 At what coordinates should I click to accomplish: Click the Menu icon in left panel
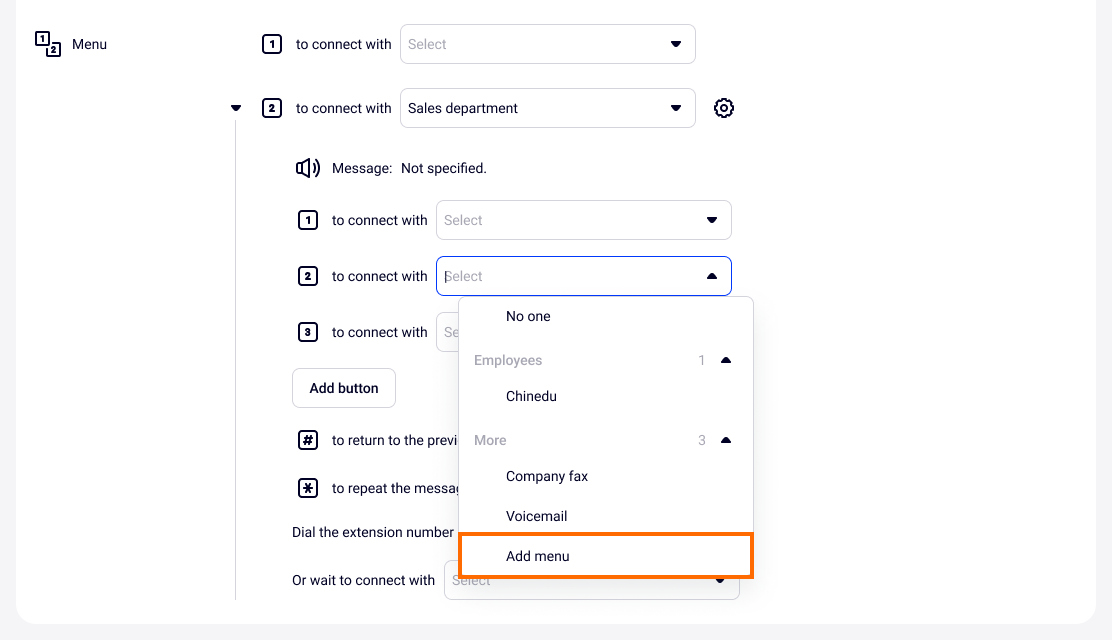click(48, 44)
